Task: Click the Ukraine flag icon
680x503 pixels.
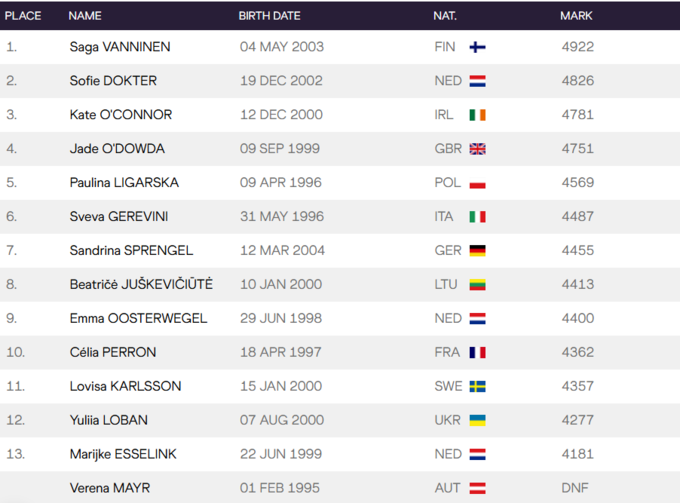Action: pyautogui.click(x=478, y=421)
